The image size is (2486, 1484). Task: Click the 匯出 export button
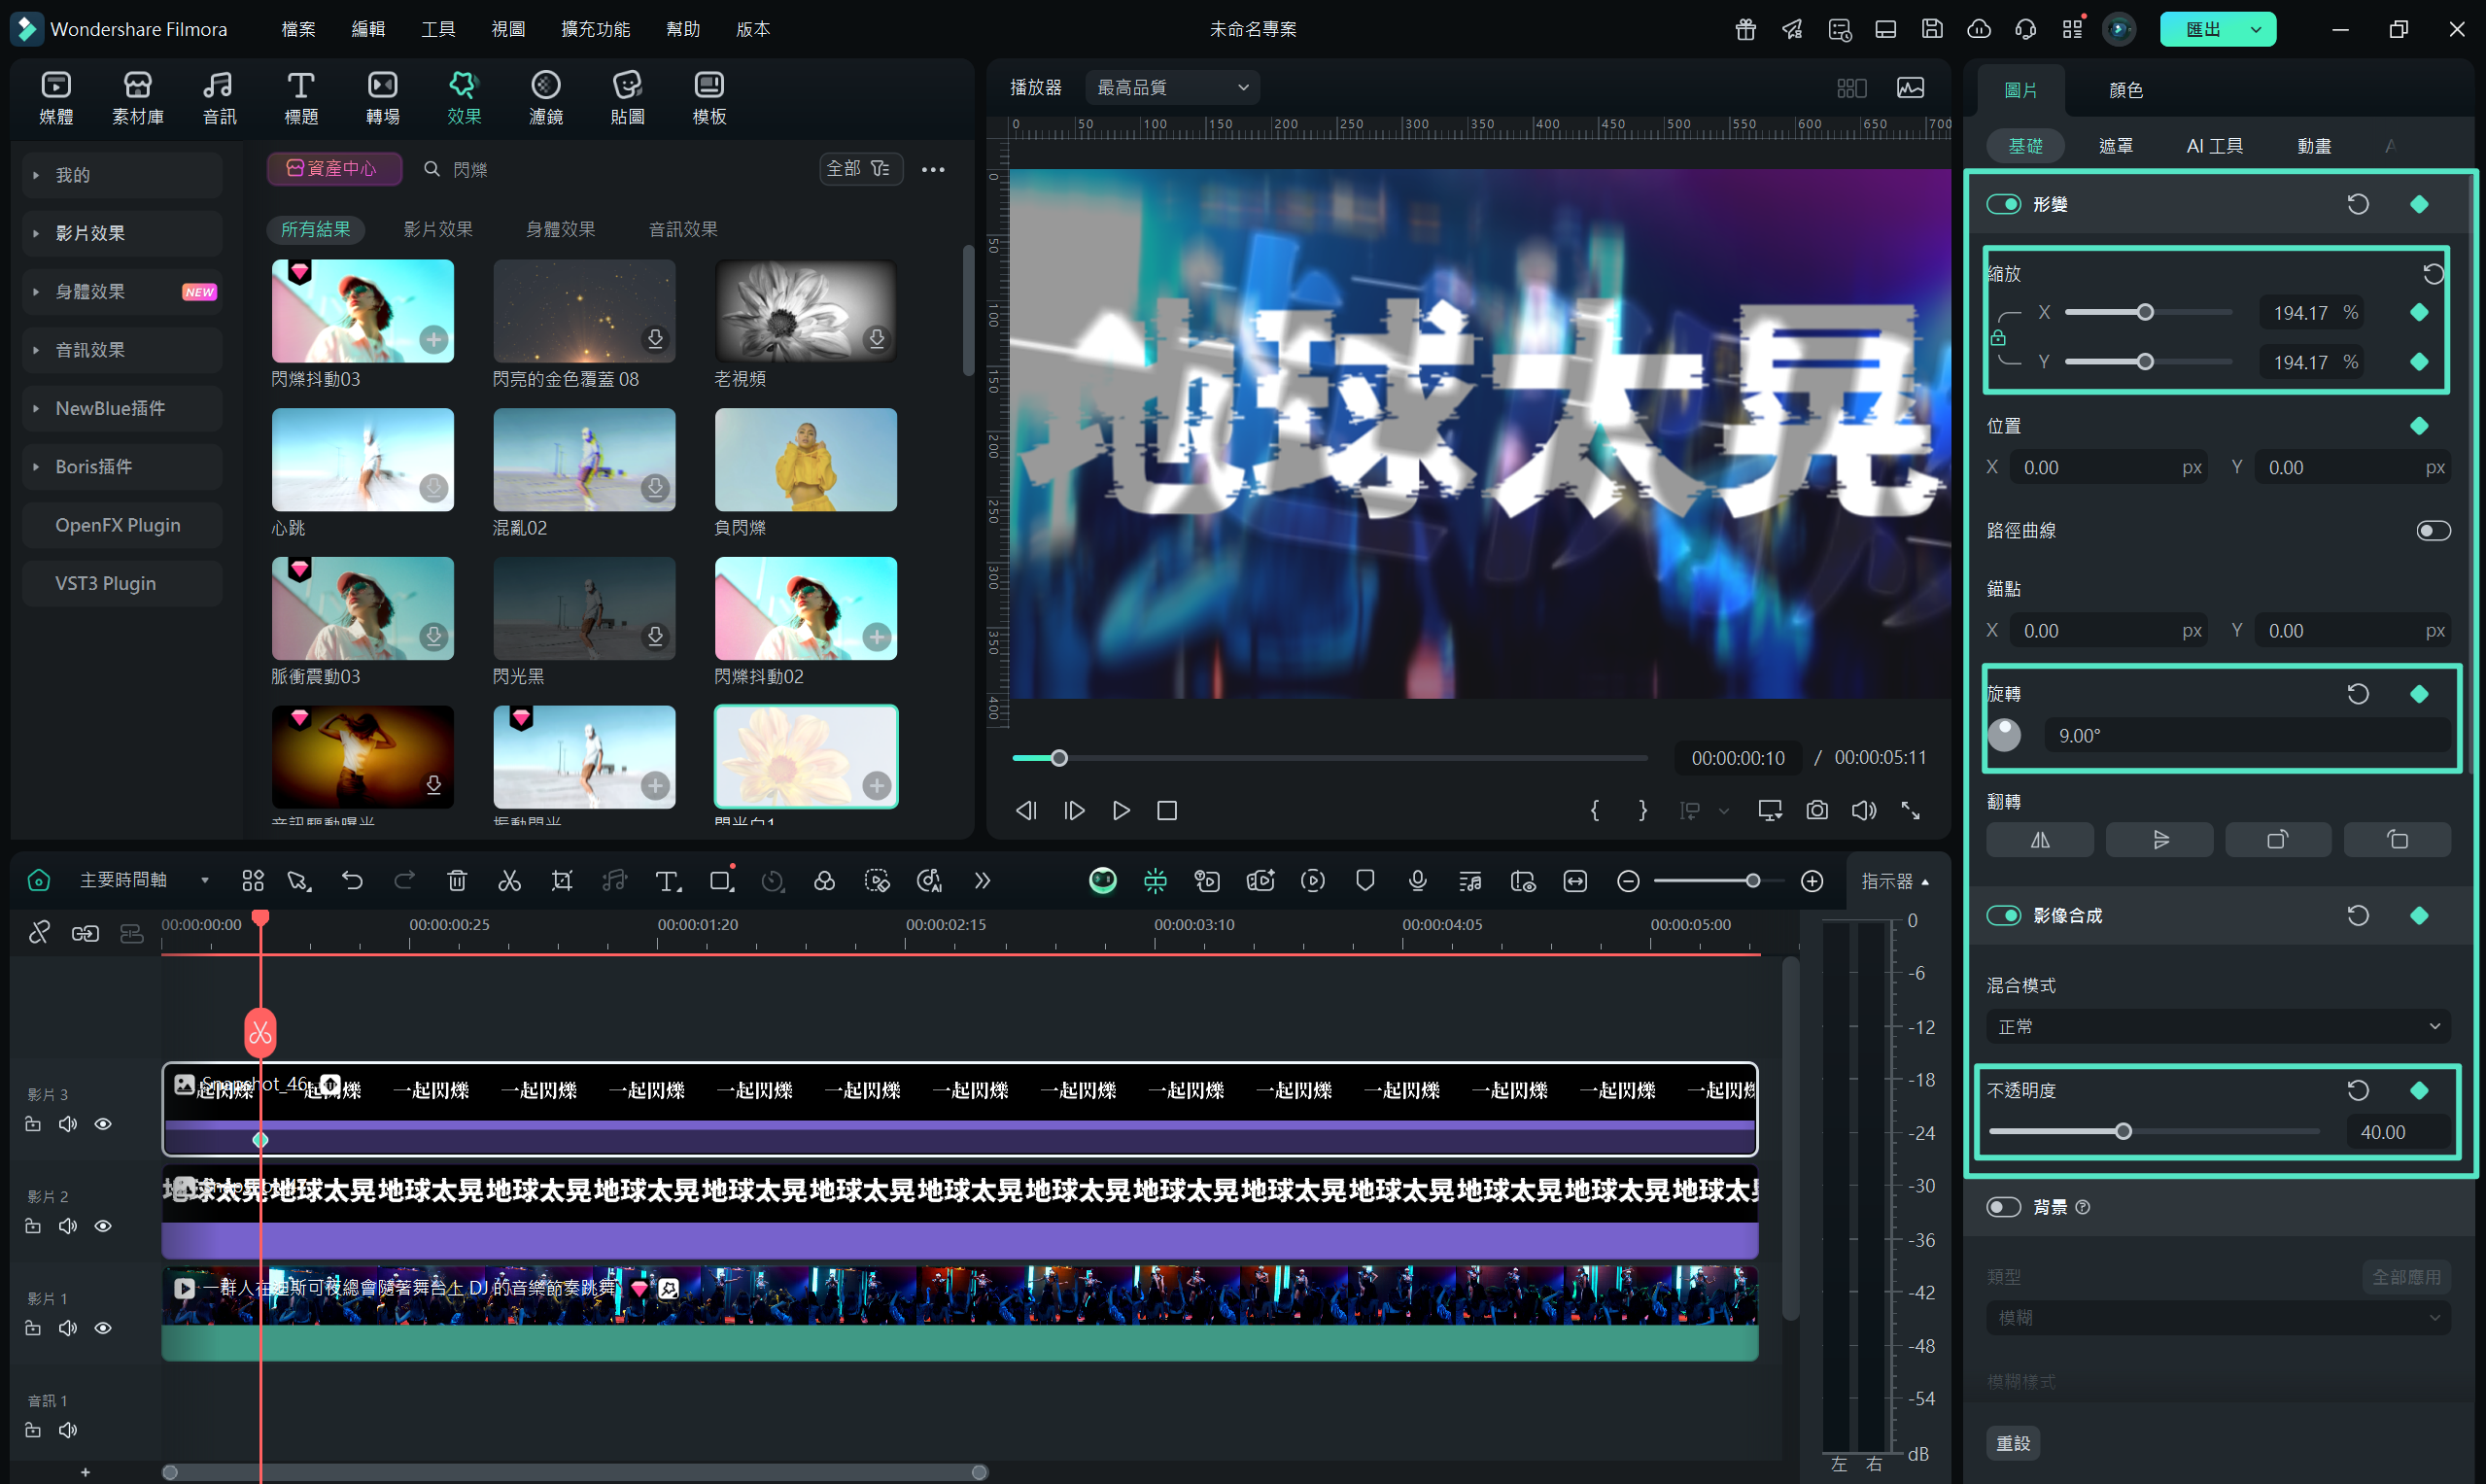(x=2202, y=29)
